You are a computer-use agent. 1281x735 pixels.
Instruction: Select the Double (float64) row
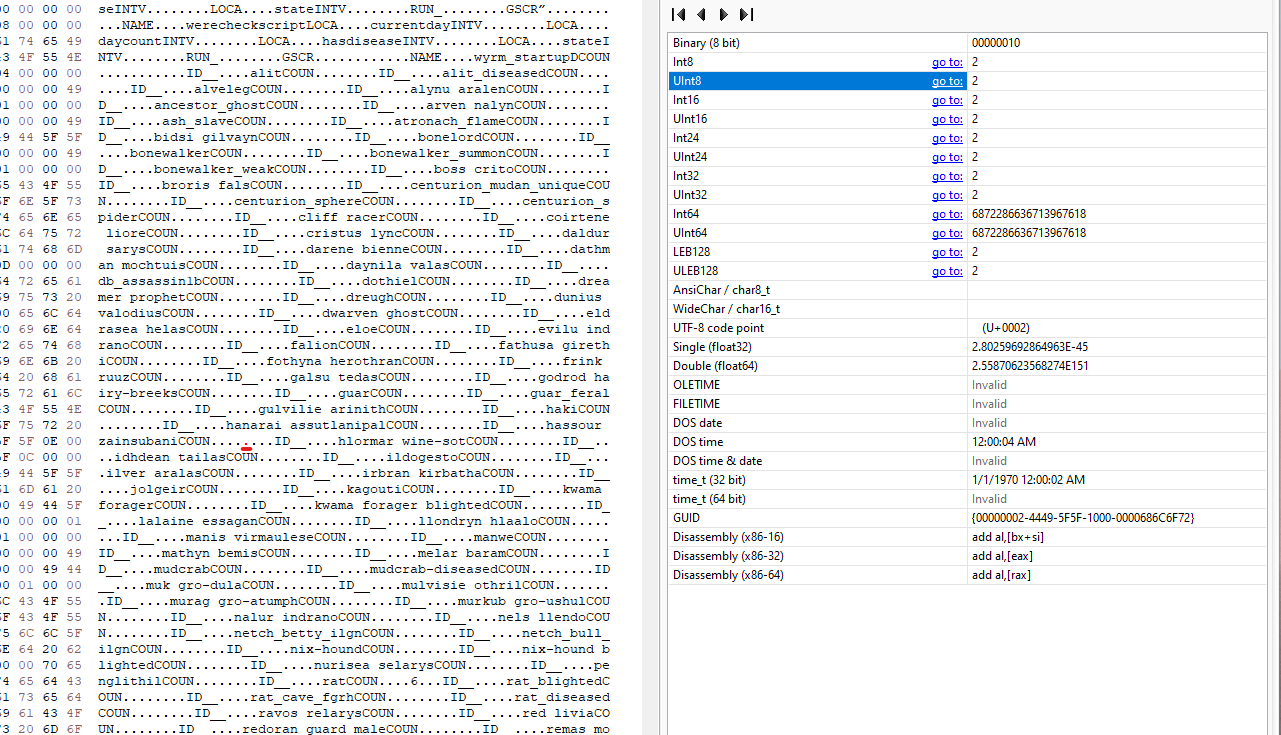[714, 366]
